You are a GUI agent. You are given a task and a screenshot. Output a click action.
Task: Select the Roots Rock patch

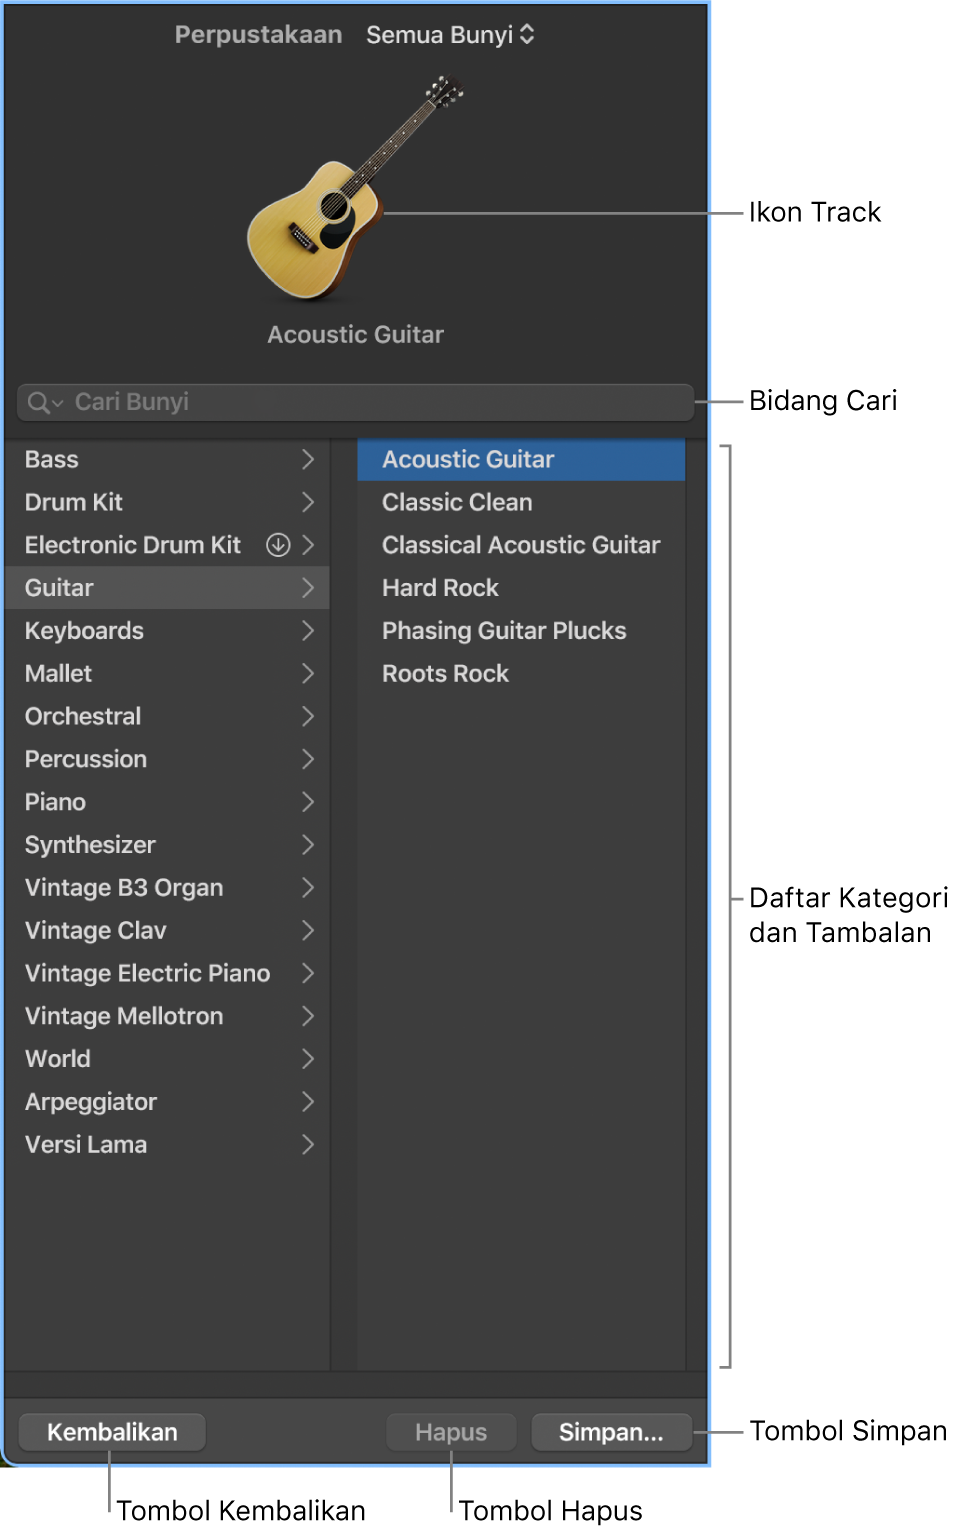[x=445, y=674]
